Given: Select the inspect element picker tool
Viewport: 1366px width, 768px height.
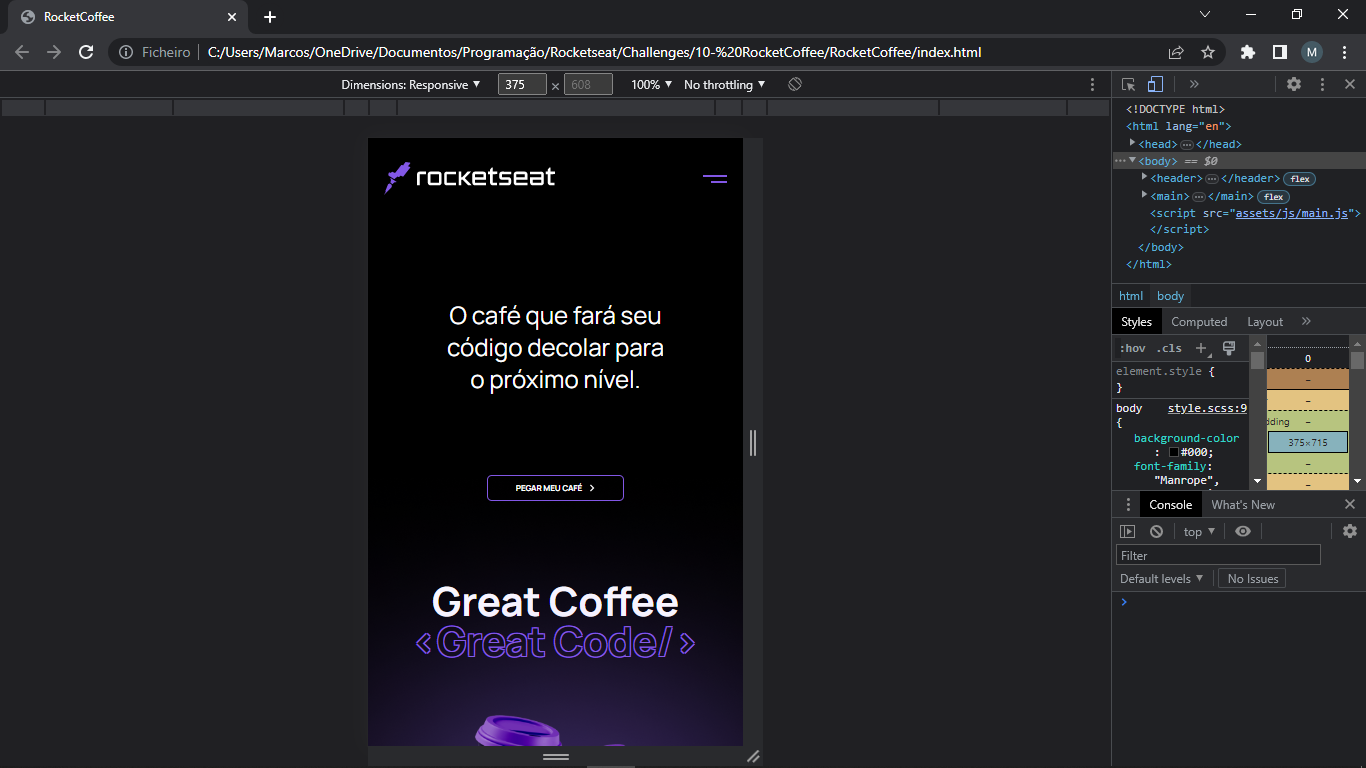Looking at the screenshot, I should (x=1129, y=85).
